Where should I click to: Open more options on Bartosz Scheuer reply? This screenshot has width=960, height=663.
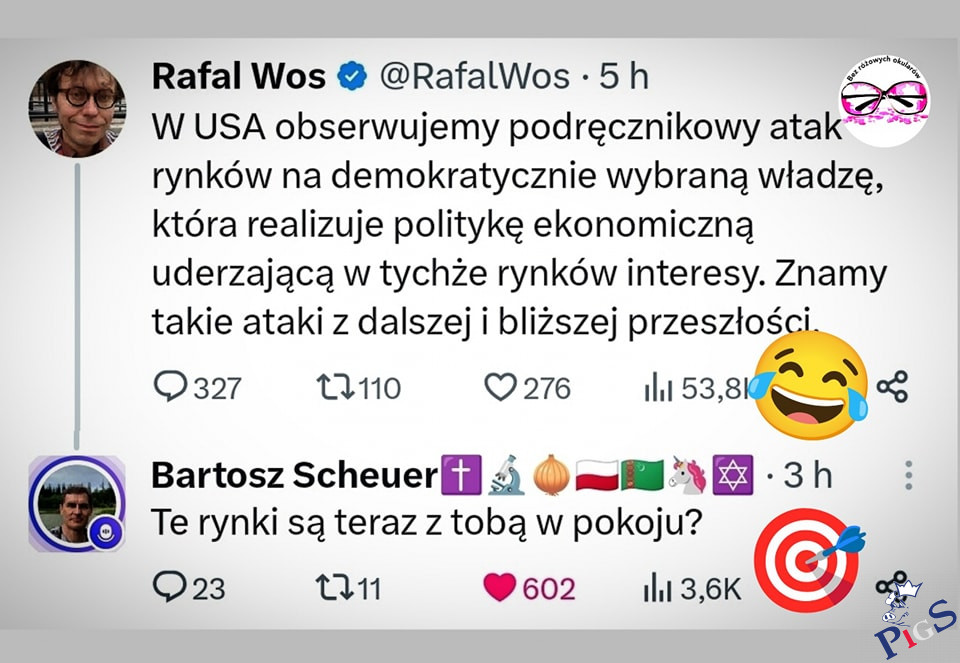pos(909,475)
